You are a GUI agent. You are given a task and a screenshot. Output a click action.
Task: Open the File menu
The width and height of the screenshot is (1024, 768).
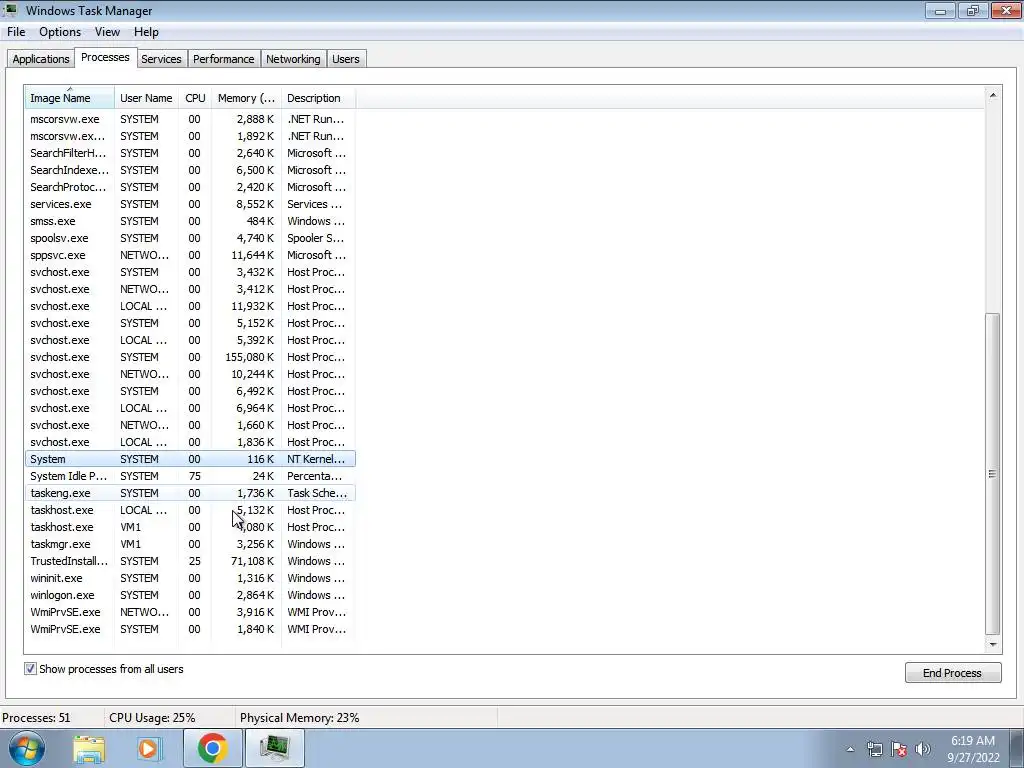(x=16, y=32)
